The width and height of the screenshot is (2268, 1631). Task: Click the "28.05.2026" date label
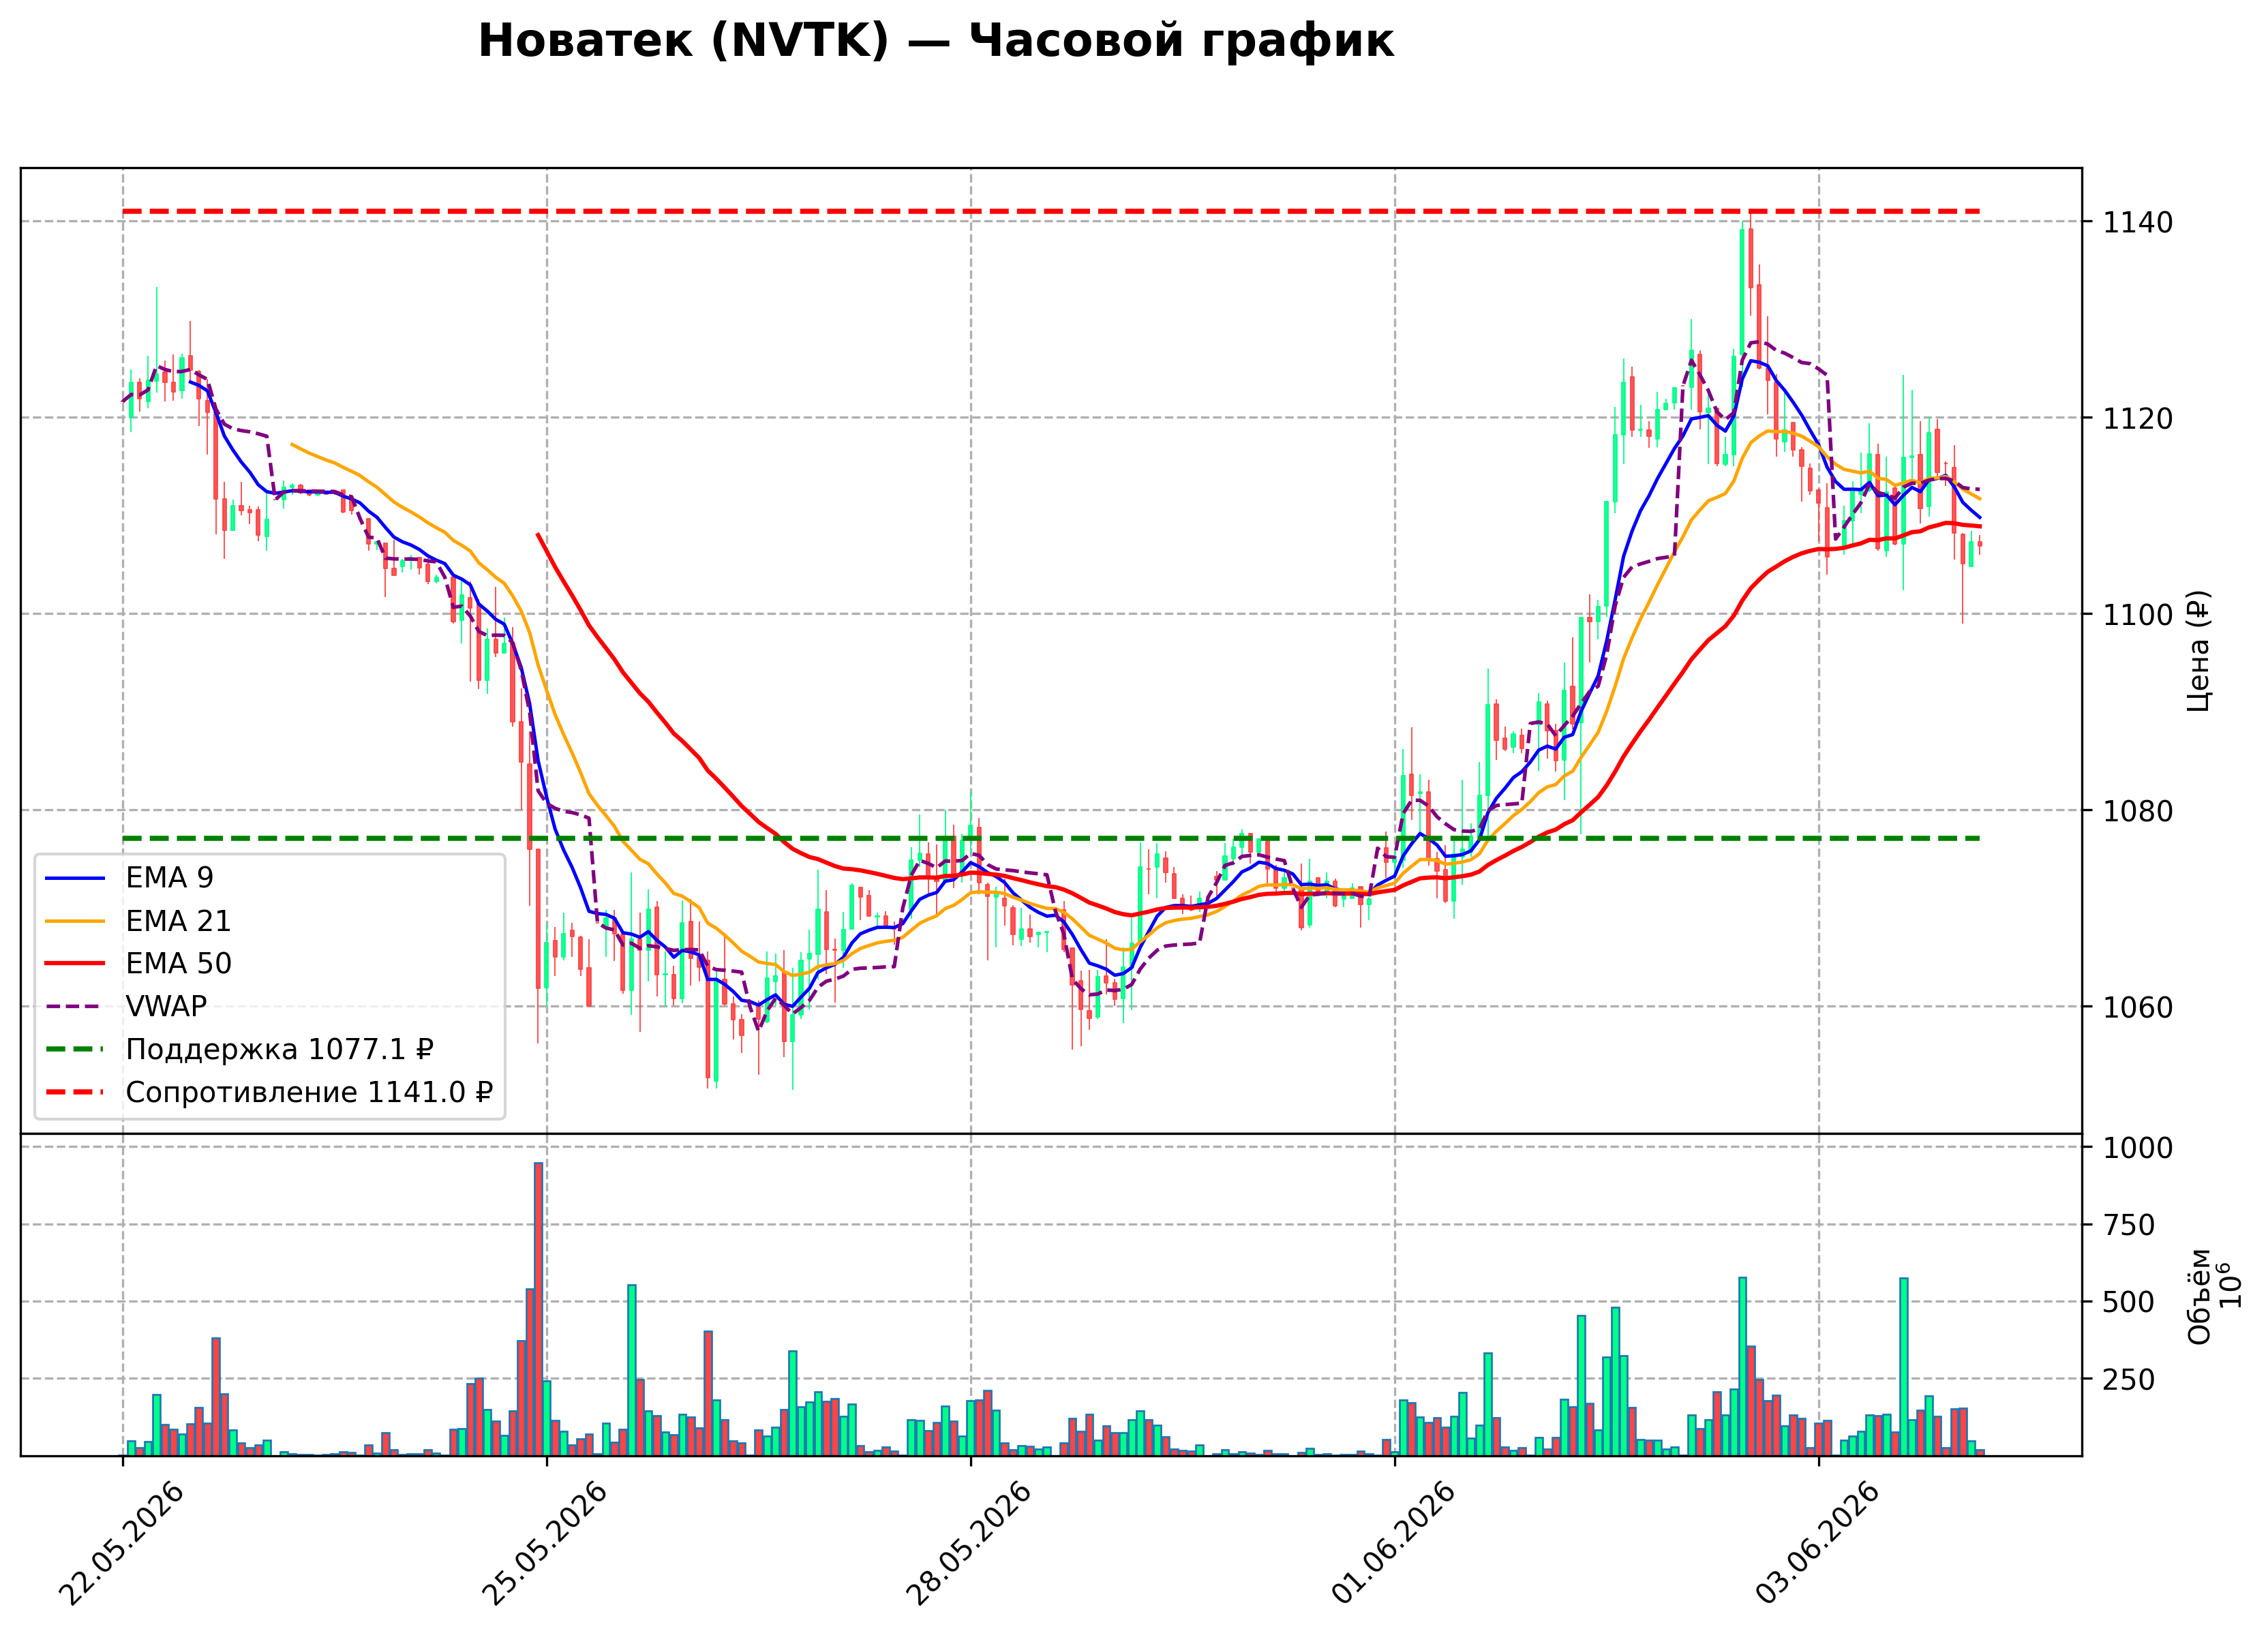[969, 1544]
